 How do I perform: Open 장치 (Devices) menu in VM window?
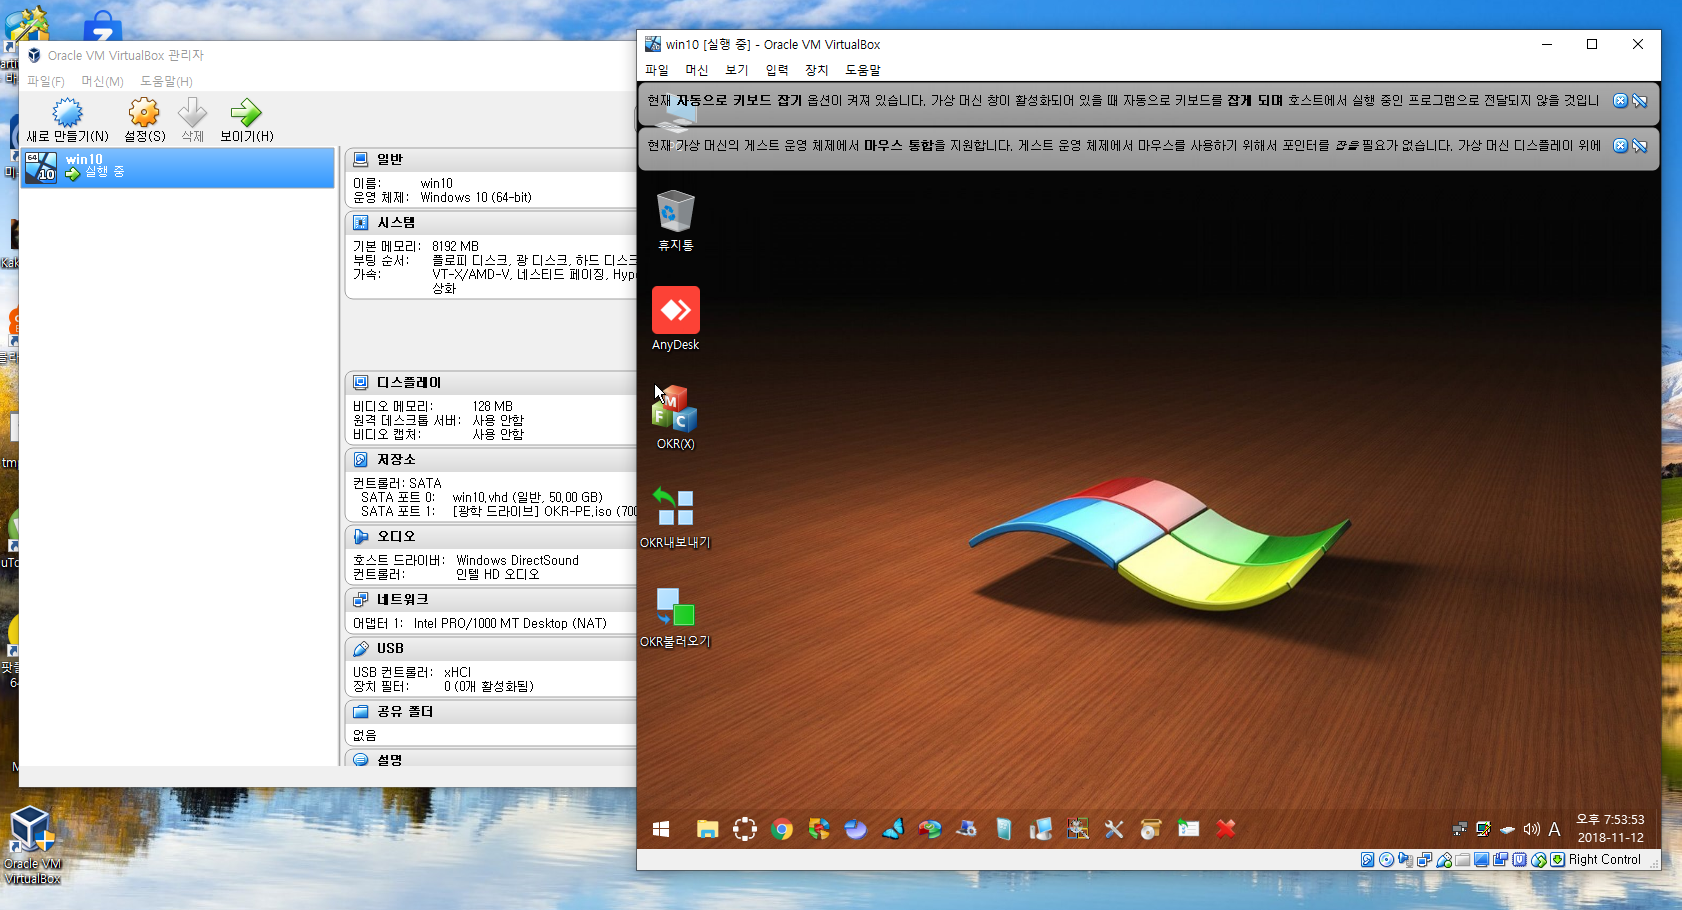click(817, 70)
